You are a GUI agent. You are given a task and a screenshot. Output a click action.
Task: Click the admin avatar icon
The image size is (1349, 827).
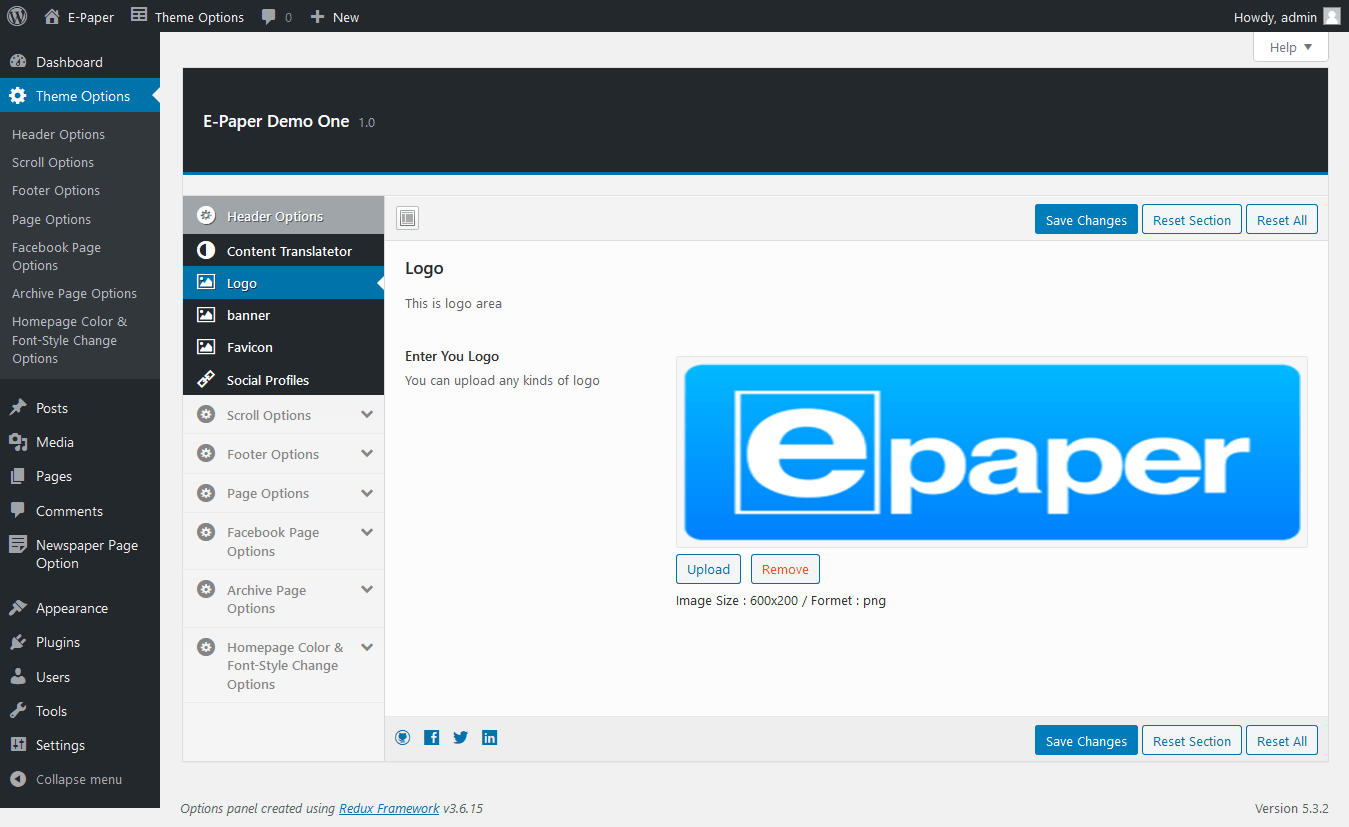pyautogui.click(x=1331, y=16)
